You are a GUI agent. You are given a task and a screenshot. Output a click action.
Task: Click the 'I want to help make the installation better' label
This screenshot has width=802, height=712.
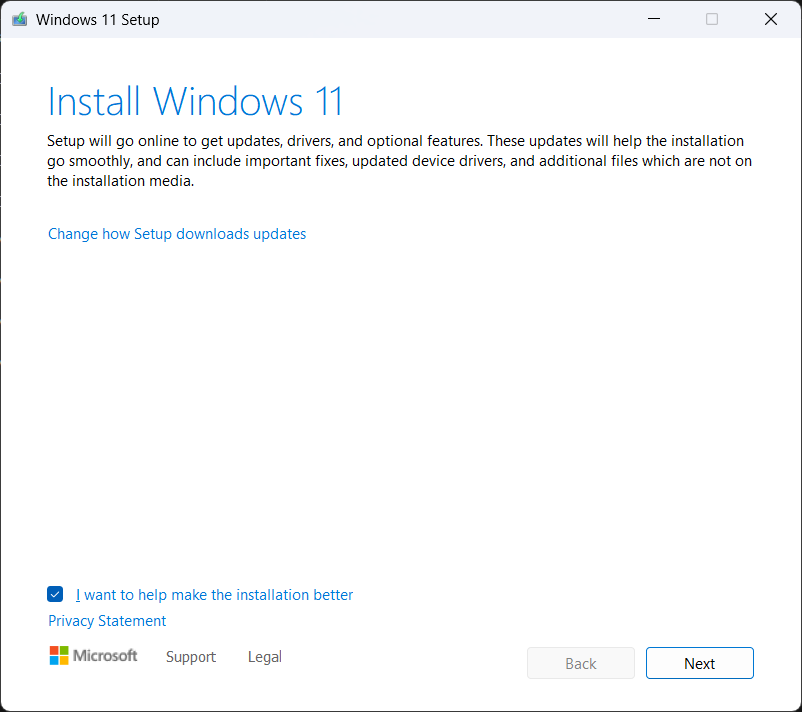(x=214, y=595)
